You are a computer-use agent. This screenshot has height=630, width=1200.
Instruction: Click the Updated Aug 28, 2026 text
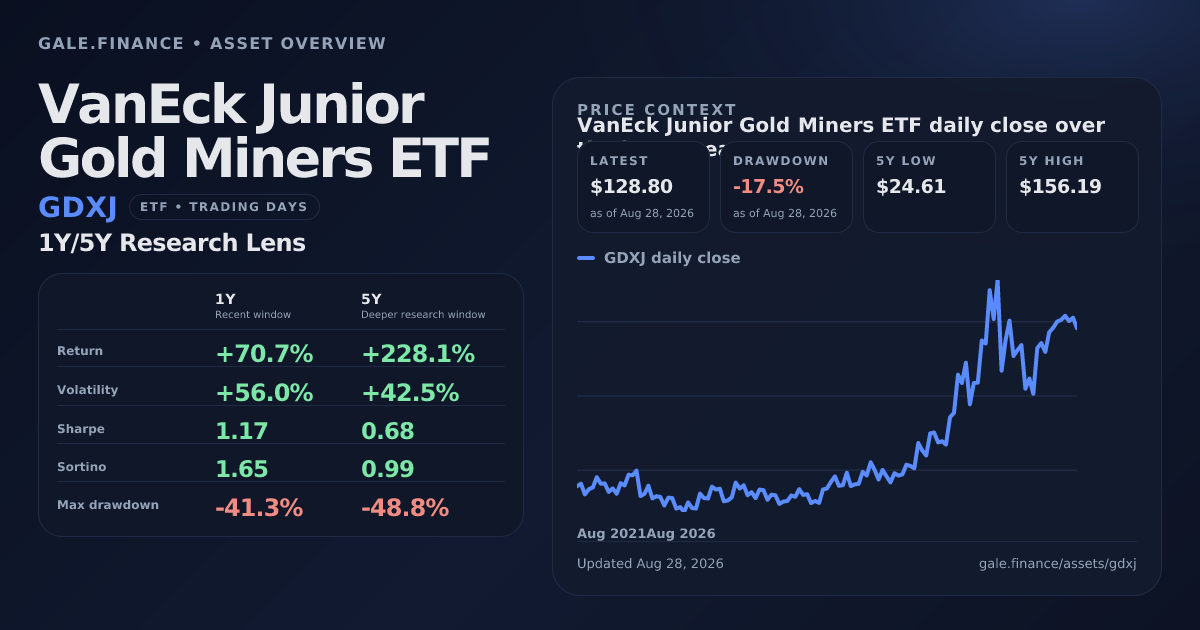coord(650,563)
